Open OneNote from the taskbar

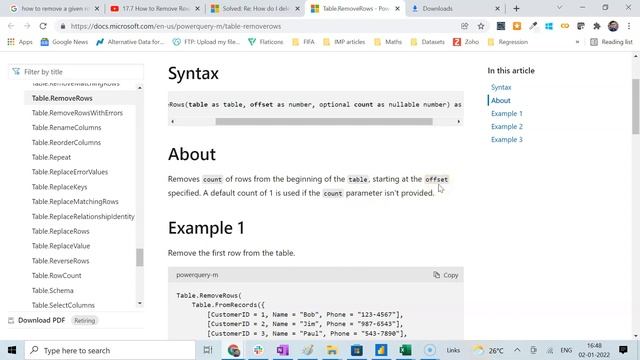[282, 350]
